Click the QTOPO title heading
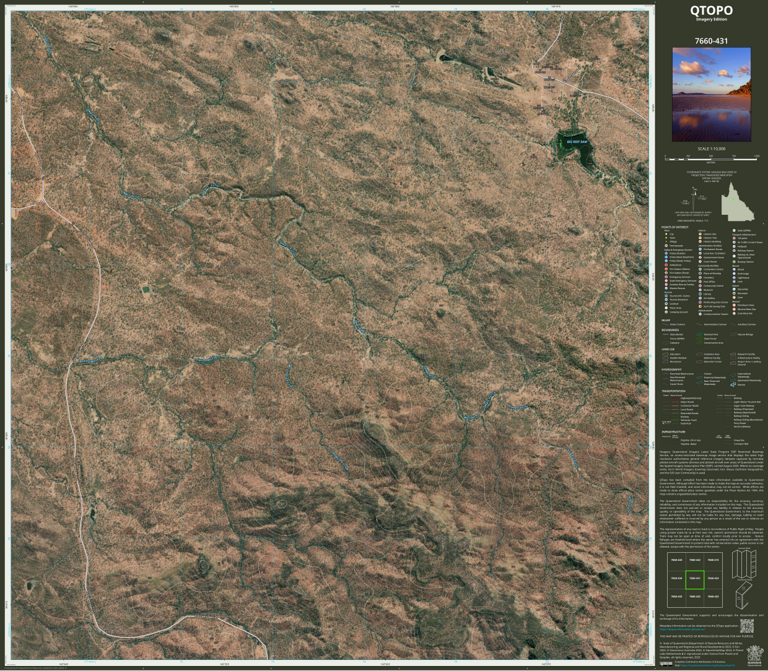Screen dimensions: 768x671 click(711, 10)
